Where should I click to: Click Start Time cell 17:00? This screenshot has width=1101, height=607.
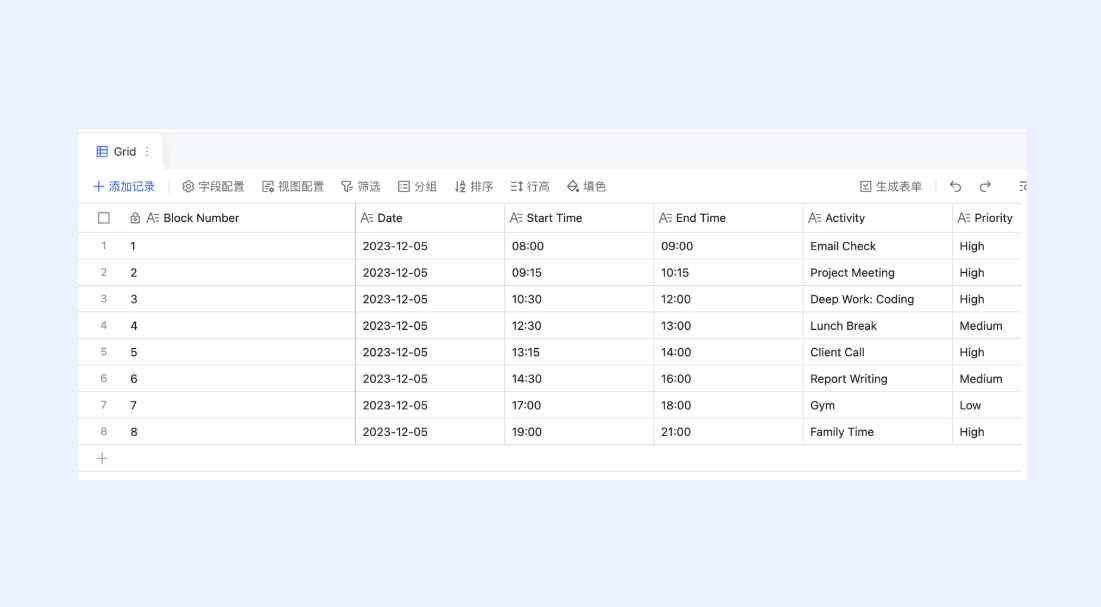[579, 405]
